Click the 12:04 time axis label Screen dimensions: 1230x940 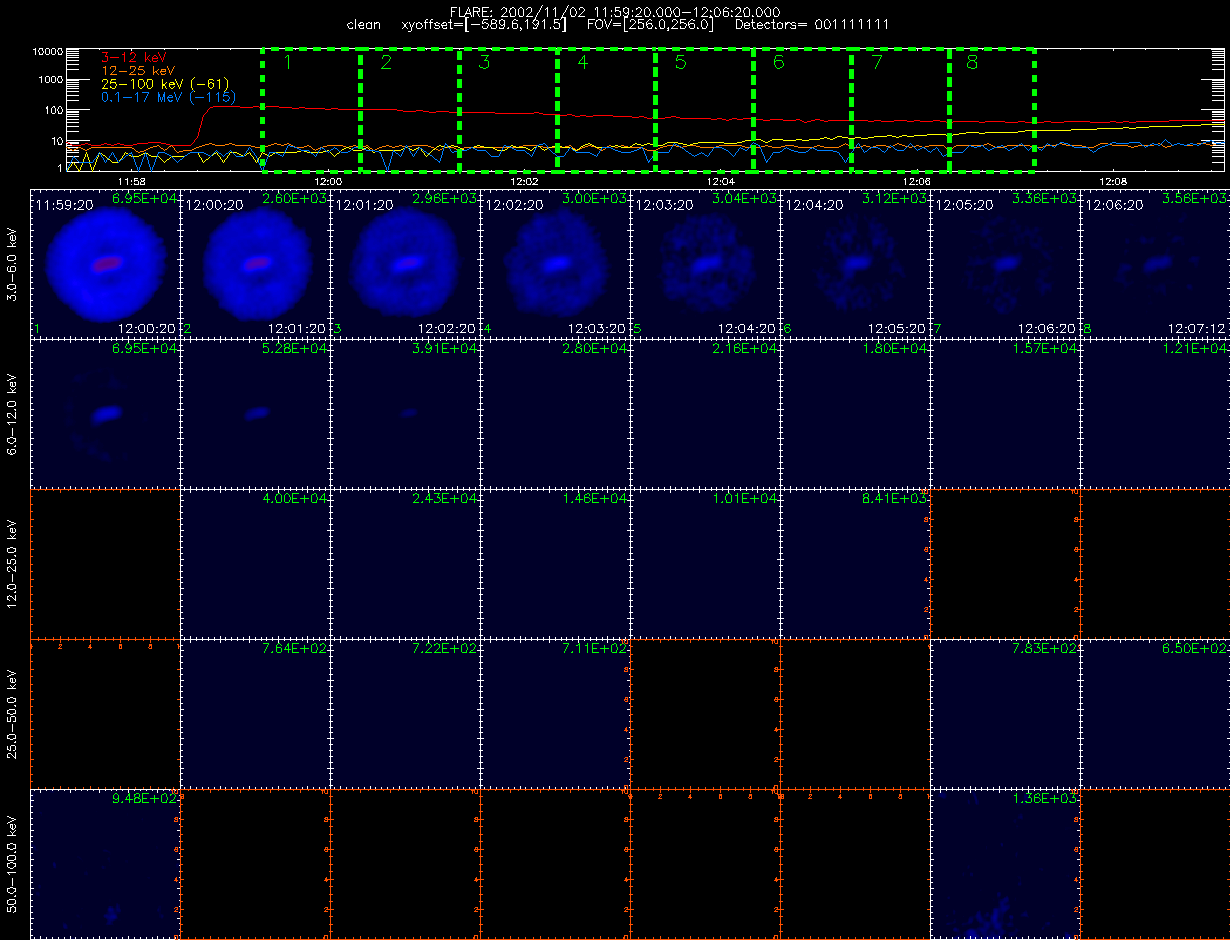[x=720, y=181]
